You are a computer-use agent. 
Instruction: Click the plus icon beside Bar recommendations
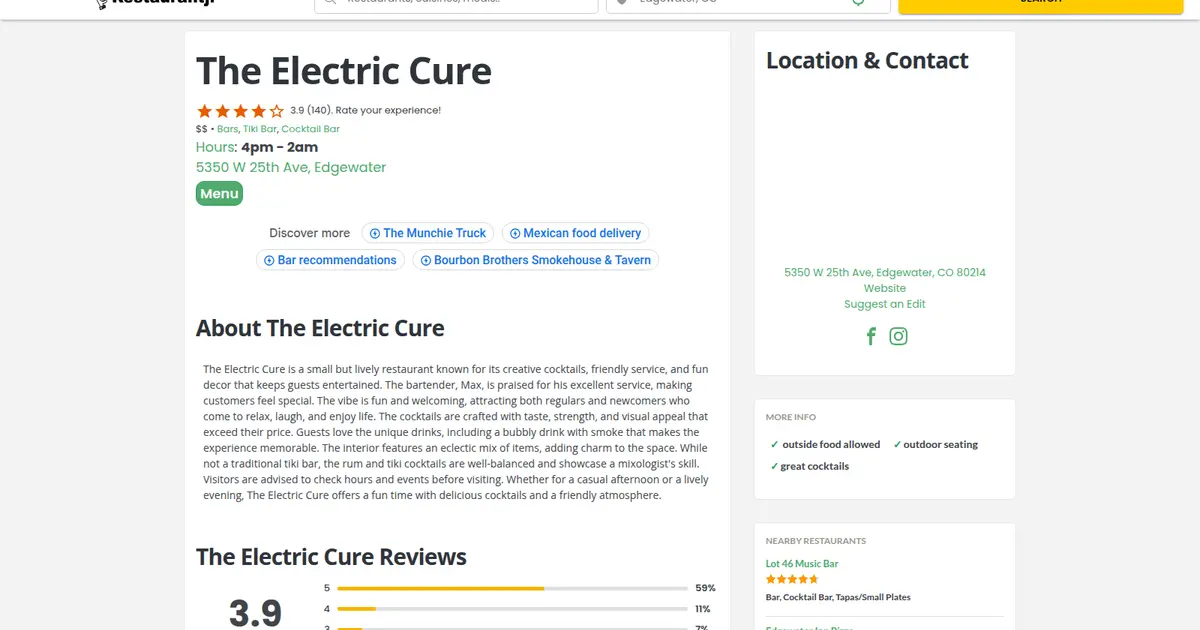(269, 261)
